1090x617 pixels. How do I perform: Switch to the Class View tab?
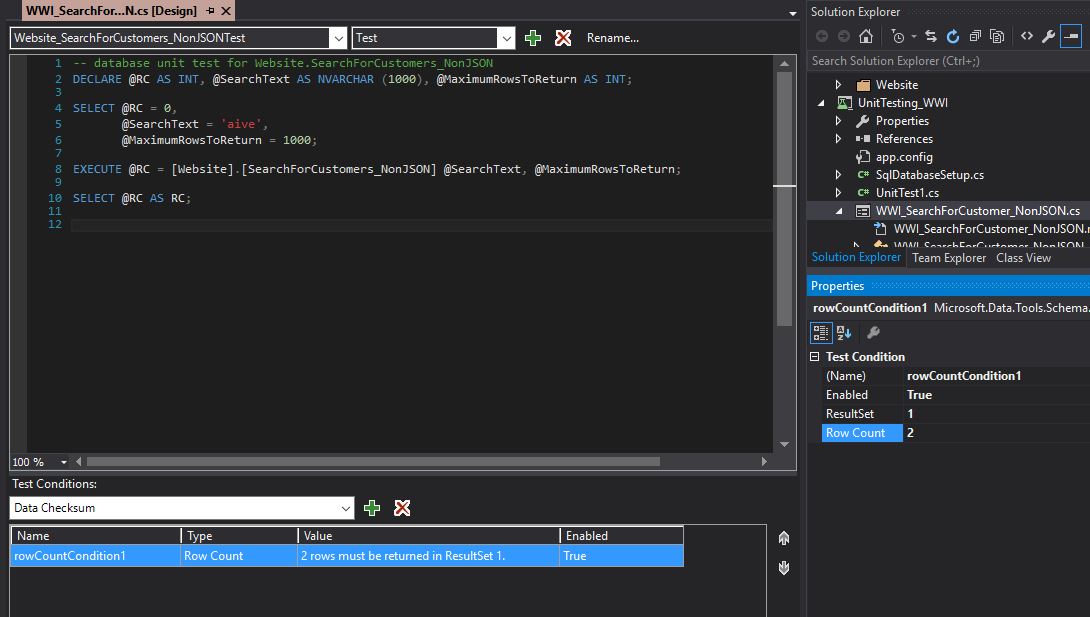point(1023,258)
